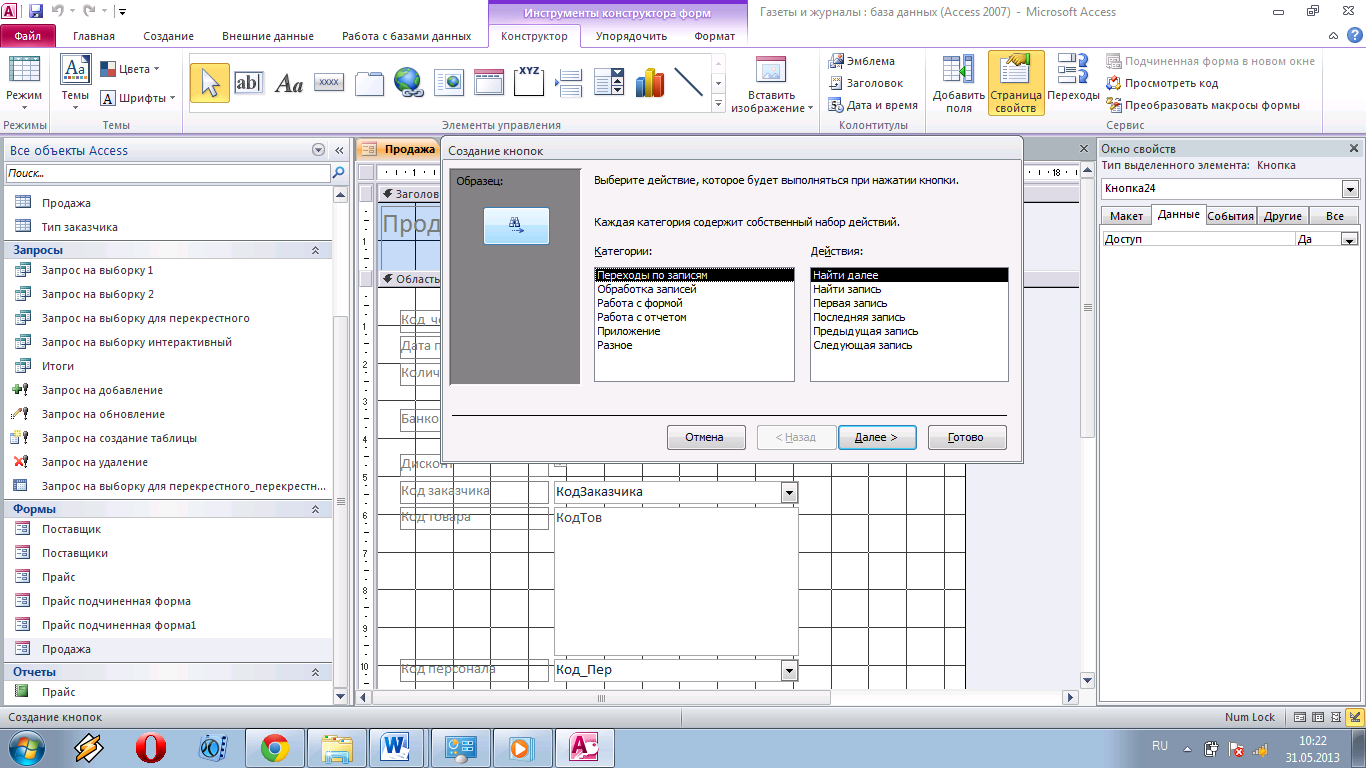Image resolution: width=1366 pixels, height=768 pixels.
Task: Open query Запрос на удаление
Action: [x=168, y=462]
